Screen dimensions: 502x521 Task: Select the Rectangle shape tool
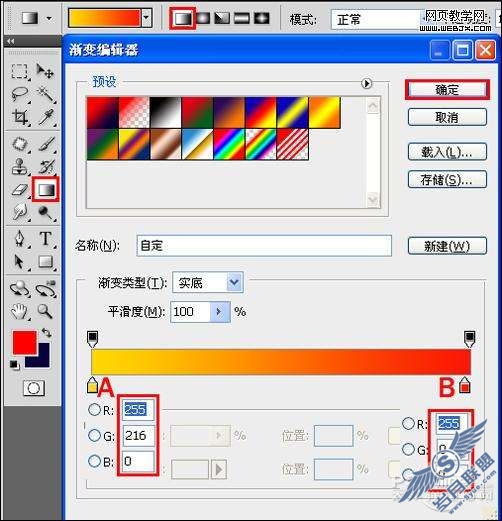(45, 262)
